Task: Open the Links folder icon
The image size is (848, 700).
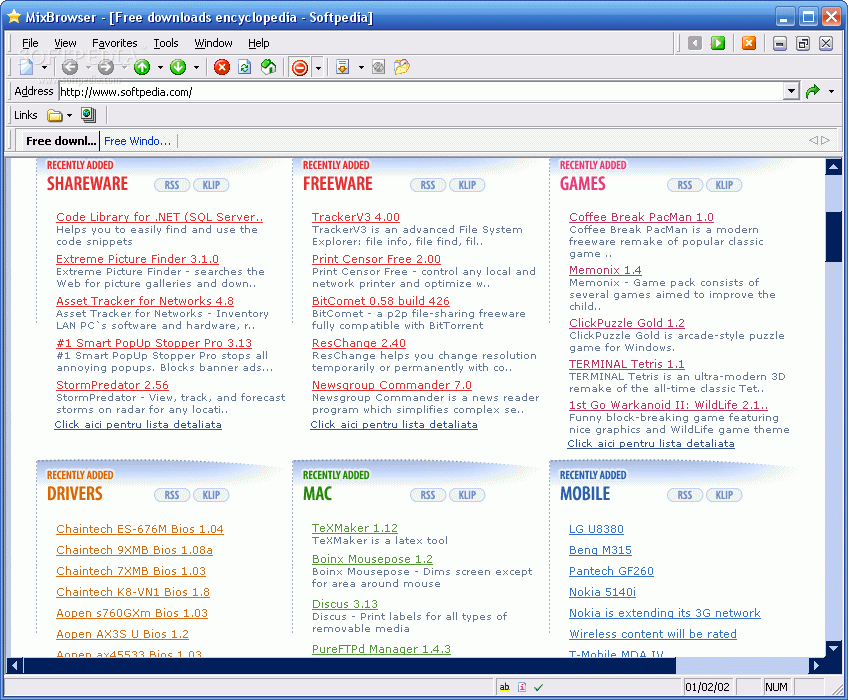Action: 55,115
